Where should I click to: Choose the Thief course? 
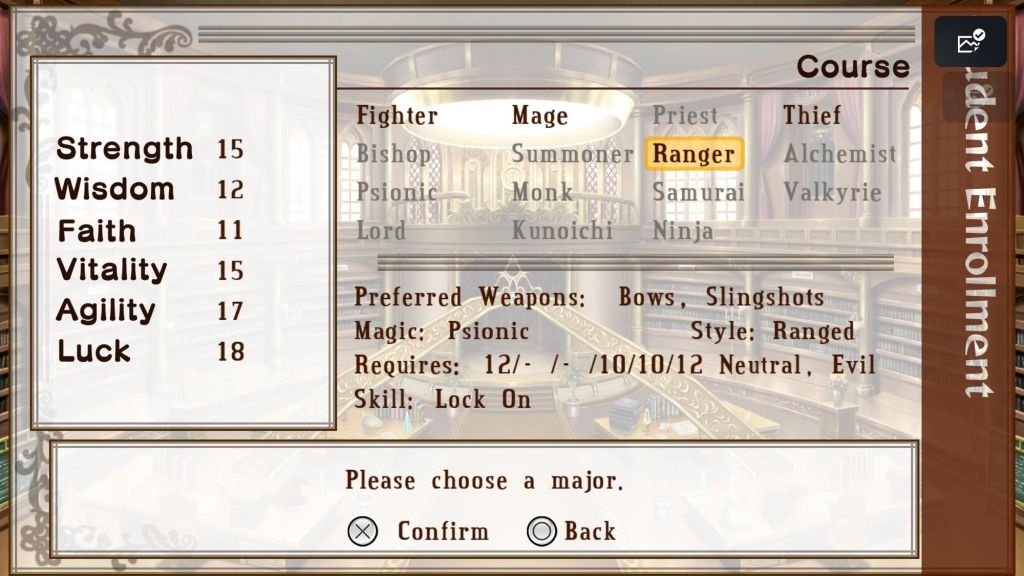click(x=812, y=115)
